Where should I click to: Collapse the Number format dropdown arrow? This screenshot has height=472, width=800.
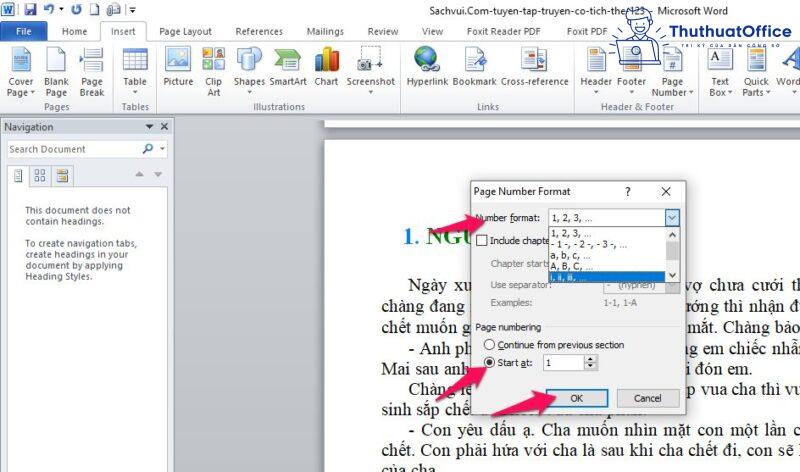pyautogui.click(x=672, y=218)
